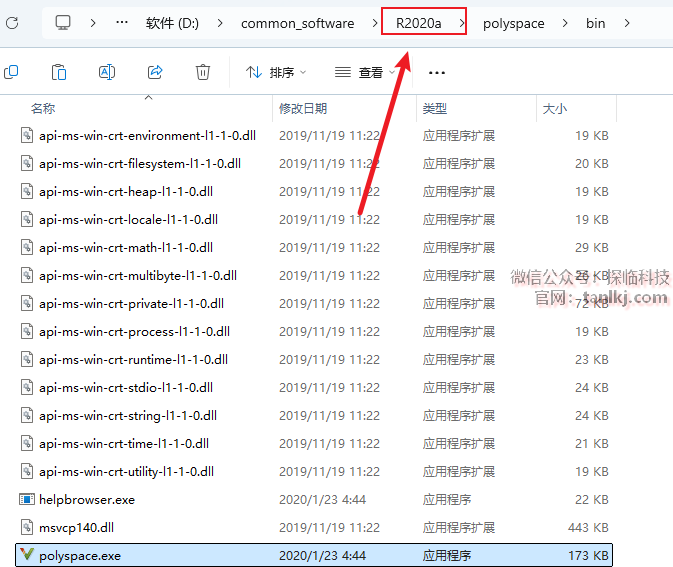Expand the chevron after bin in the path
The height and width of the screenshot is (567, 673).
627,23
